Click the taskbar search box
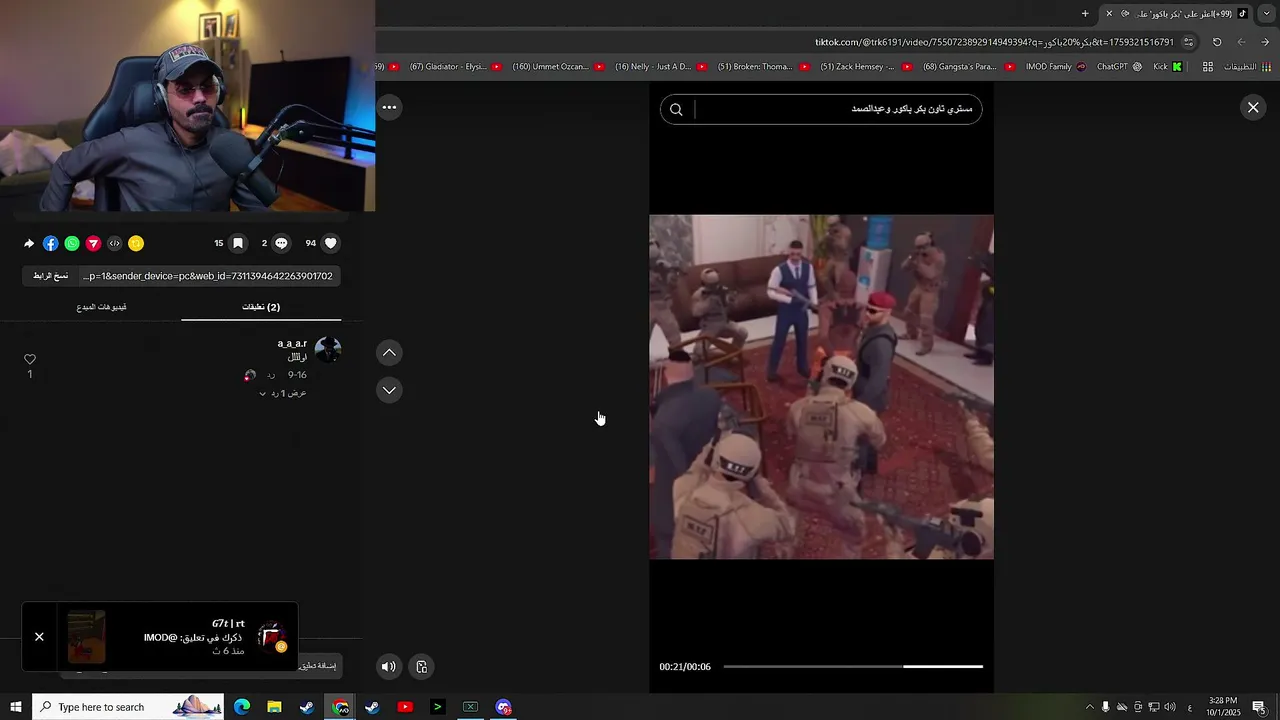 coord(128,707)
